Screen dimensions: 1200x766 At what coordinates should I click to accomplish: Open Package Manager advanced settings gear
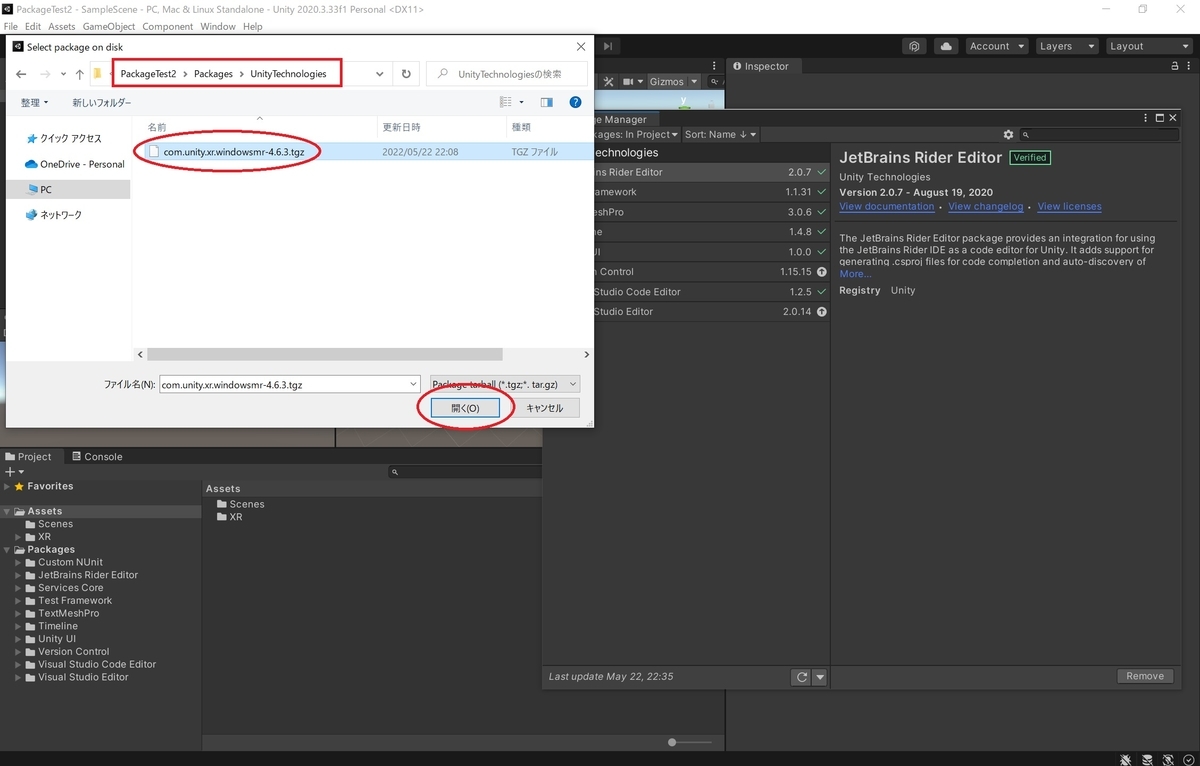[1008, 134]
